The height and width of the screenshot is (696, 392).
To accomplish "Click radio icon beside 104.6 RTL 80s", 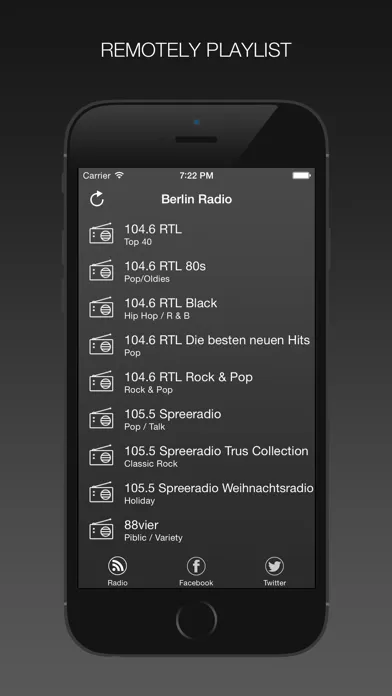I will [101, 270].
